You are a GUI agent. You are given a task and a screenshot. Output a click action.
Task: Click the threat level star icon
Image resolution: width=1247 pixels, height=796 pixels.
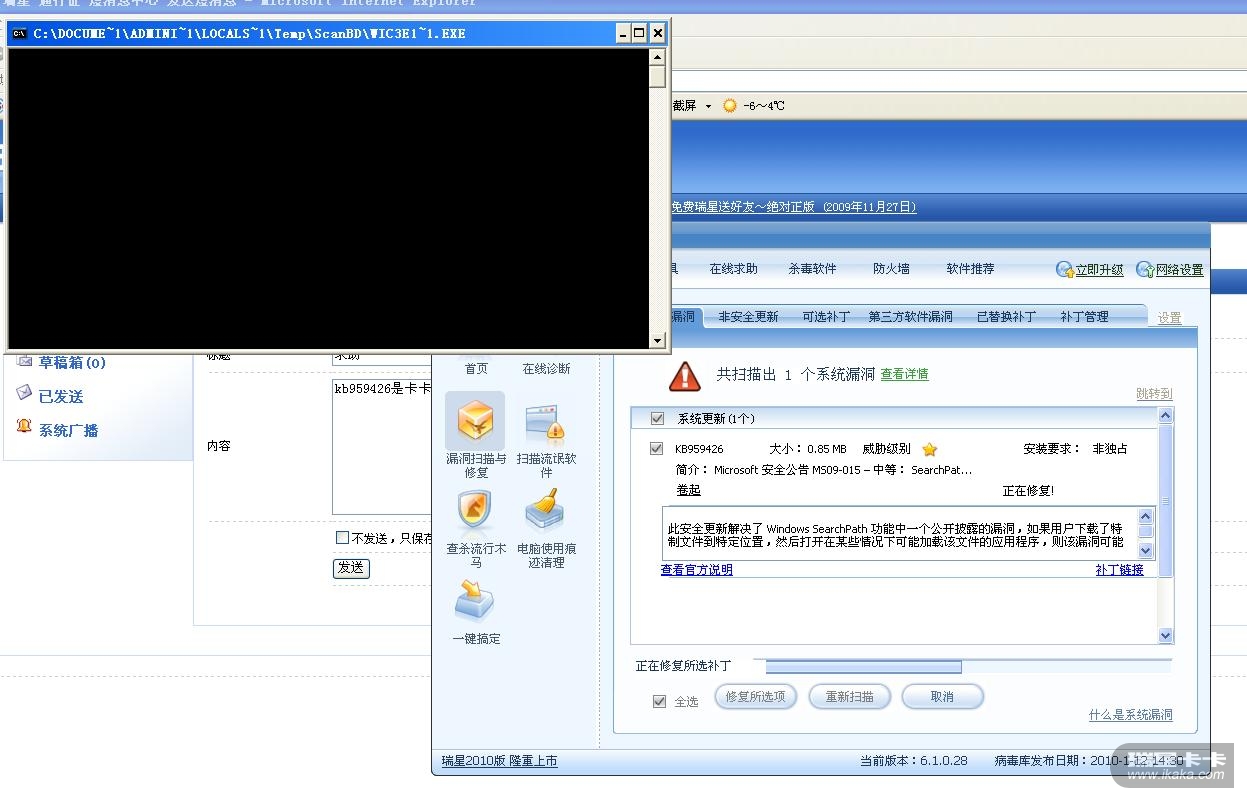click(929, 449)
